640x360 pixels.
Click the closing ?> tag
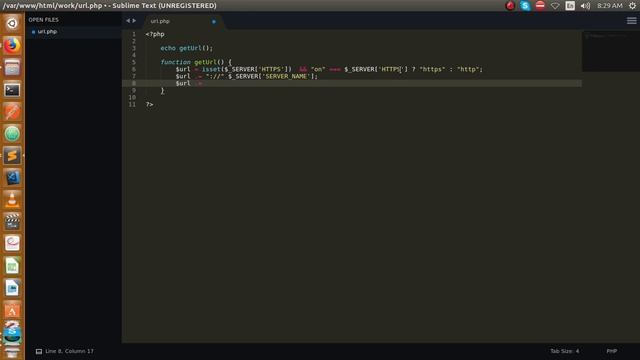pos(149,104)
